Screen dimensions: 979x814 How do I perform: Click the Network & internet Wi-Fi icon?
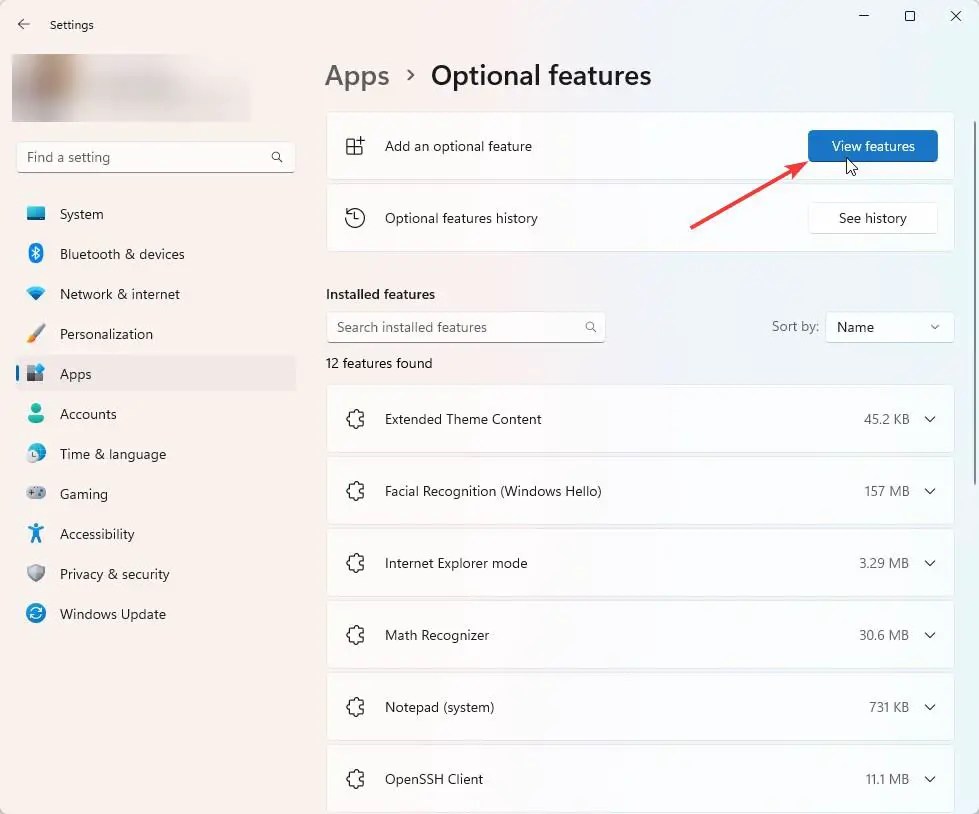pyautogui.click(x=36, y=294)
